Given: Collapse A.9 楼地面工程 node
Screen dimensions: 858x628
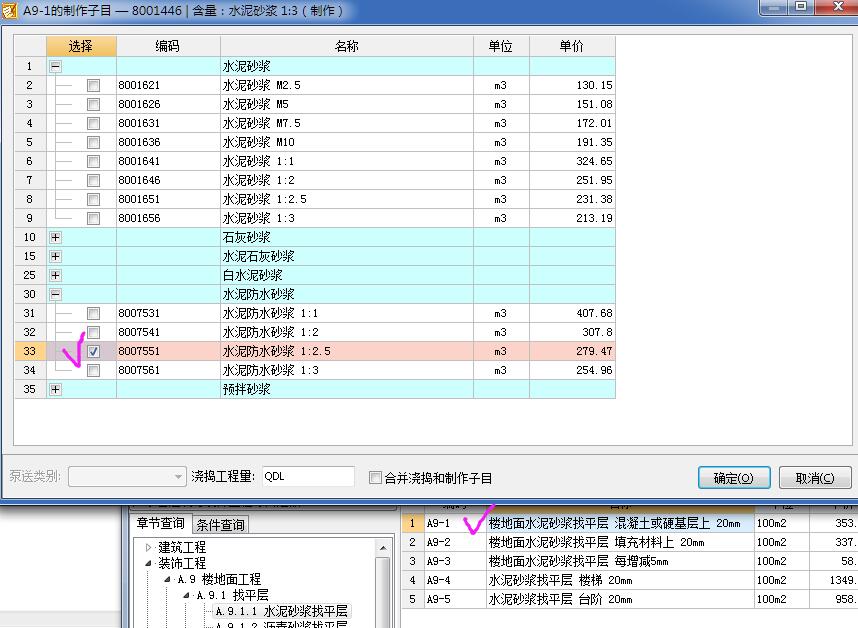Looking at the screenshot, I should tap(167, 579).
